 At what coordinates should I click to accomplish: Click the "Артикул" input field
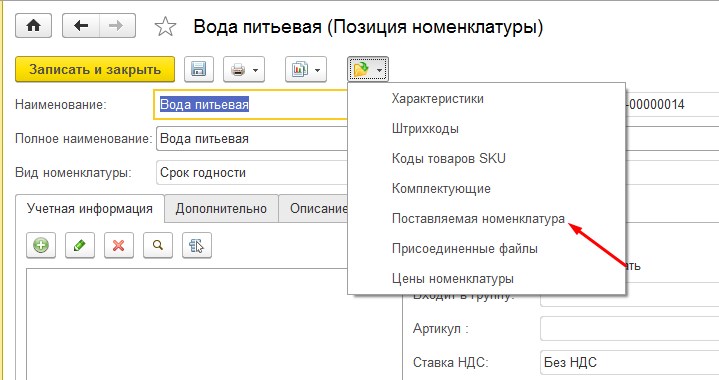[x=630, y=328]
